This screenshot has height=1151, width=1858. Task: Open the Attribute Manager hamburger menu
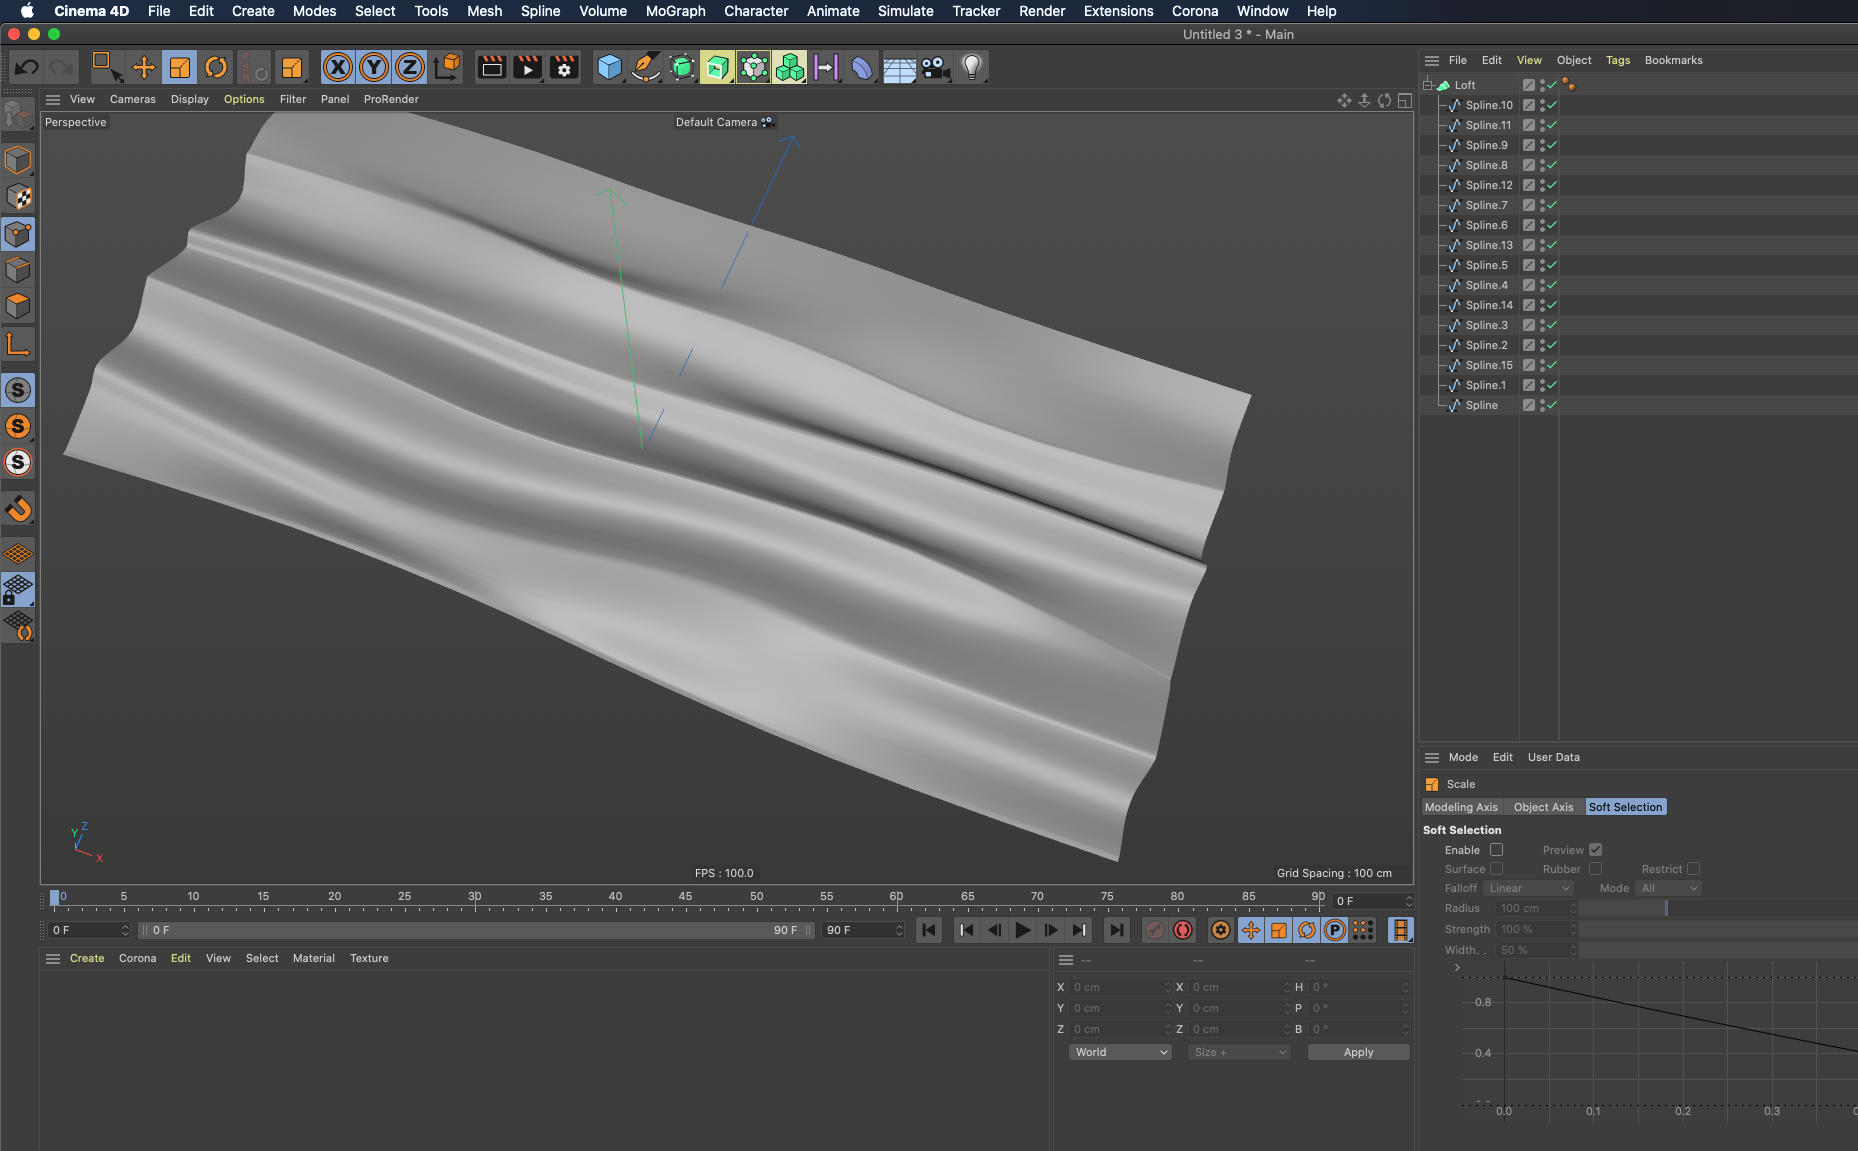tap(1432, 758)
